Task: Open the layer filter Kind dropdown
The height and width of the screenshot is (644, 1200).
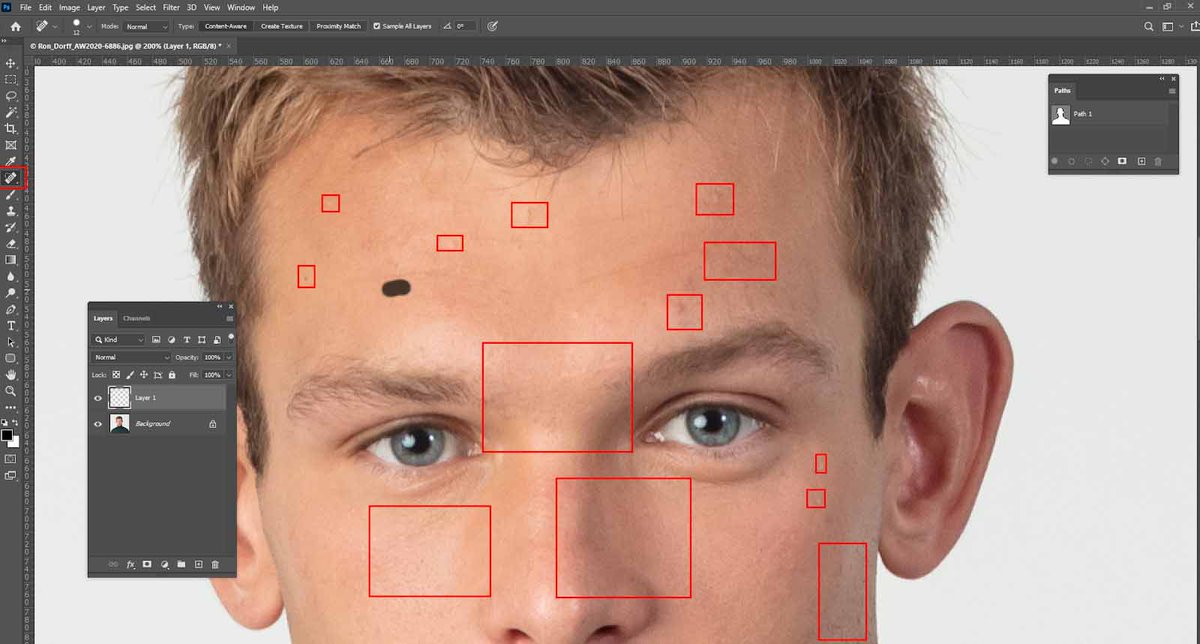Action: (118, 340)
